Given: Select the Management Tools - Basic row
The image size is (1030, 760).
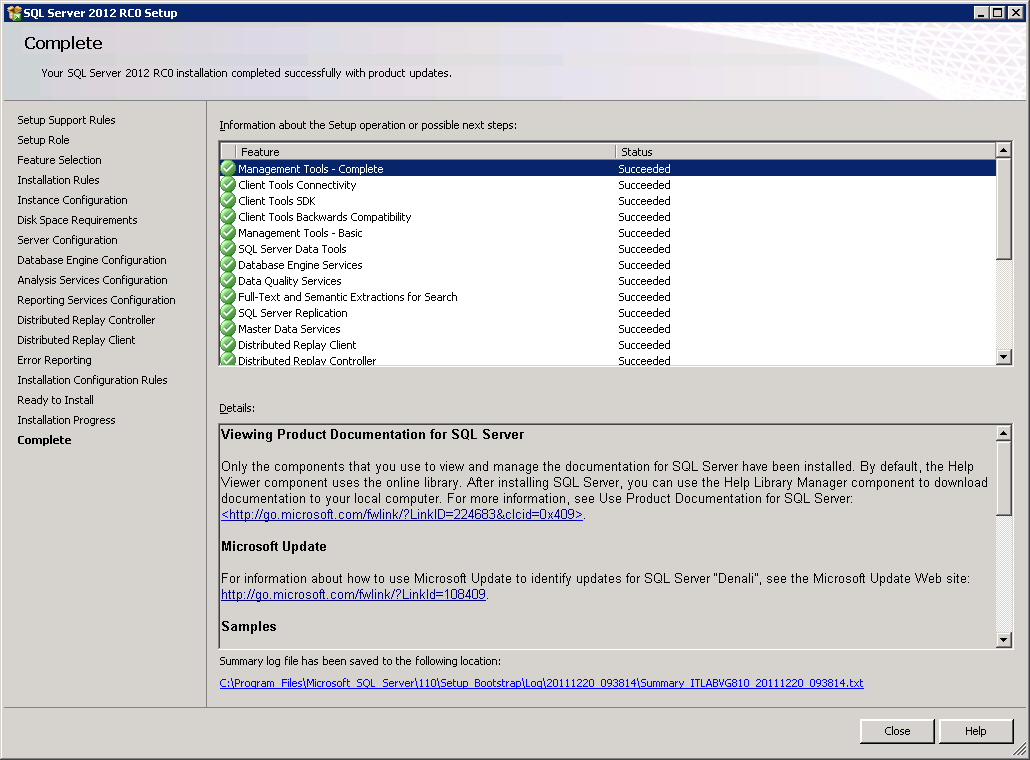Looking at the screenshot, I should click(x=300, y=233).
